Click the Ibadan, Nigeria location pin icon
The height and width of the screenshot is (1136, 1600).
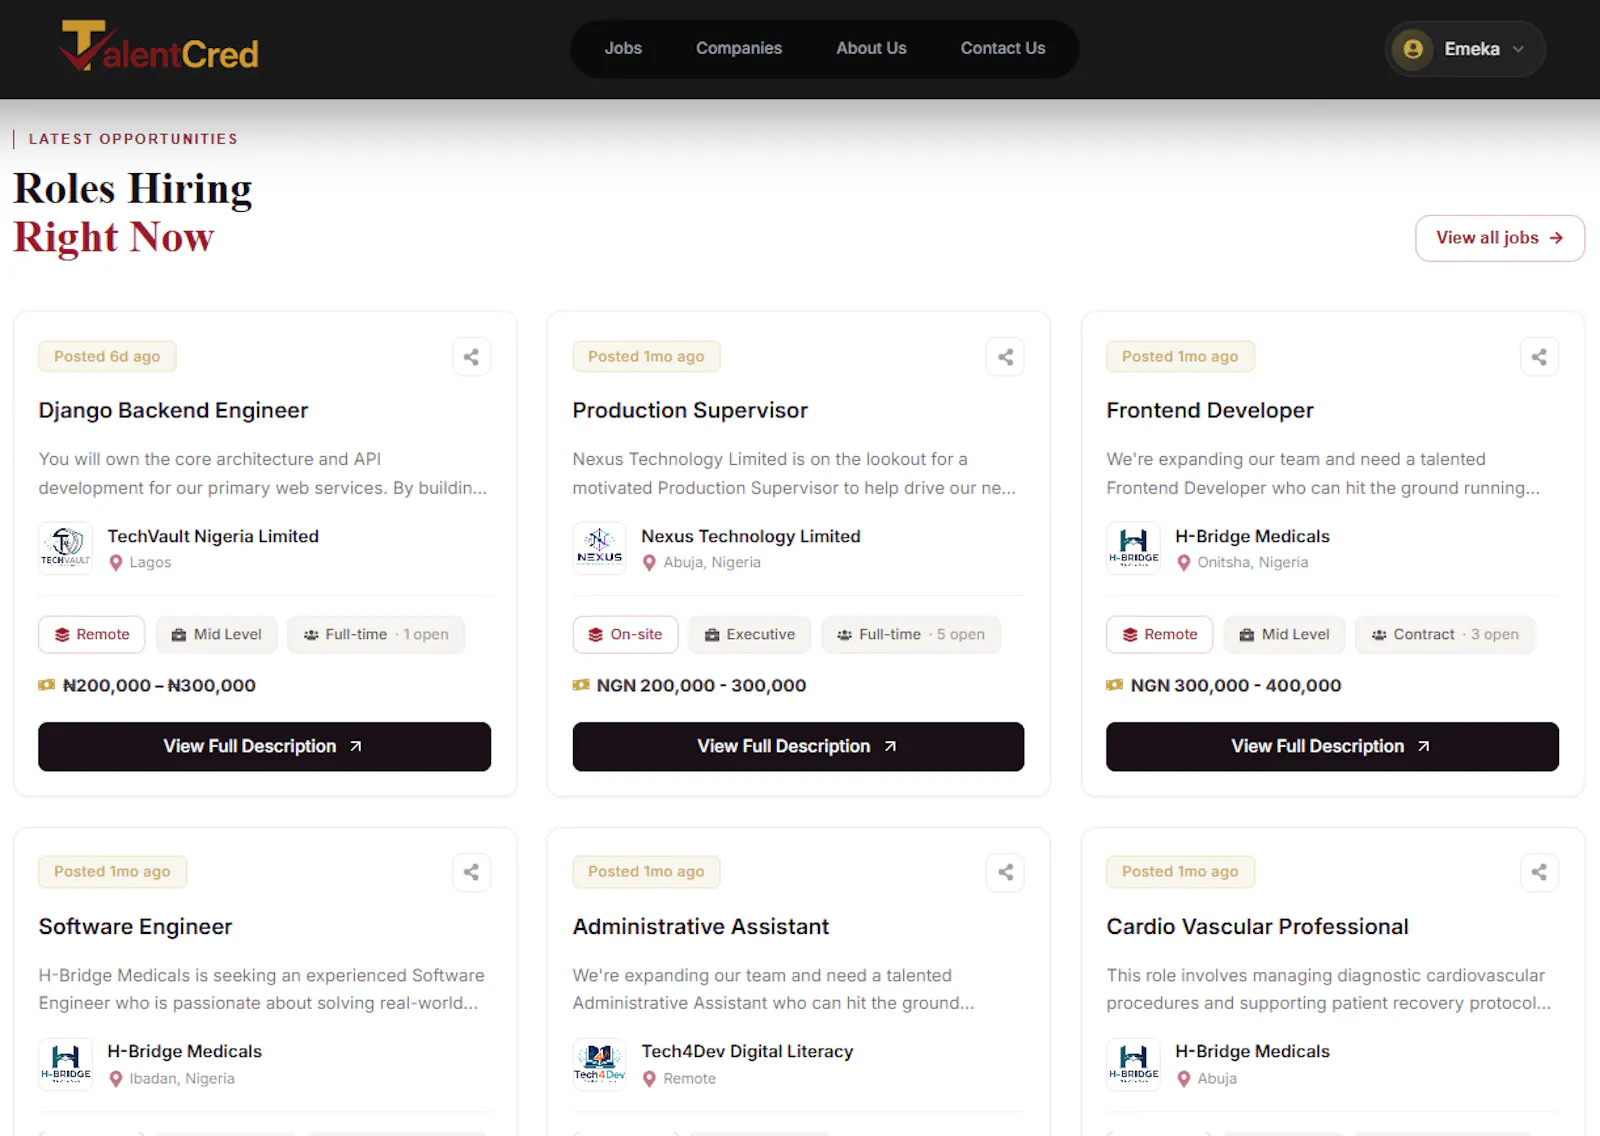[116, 1079]
